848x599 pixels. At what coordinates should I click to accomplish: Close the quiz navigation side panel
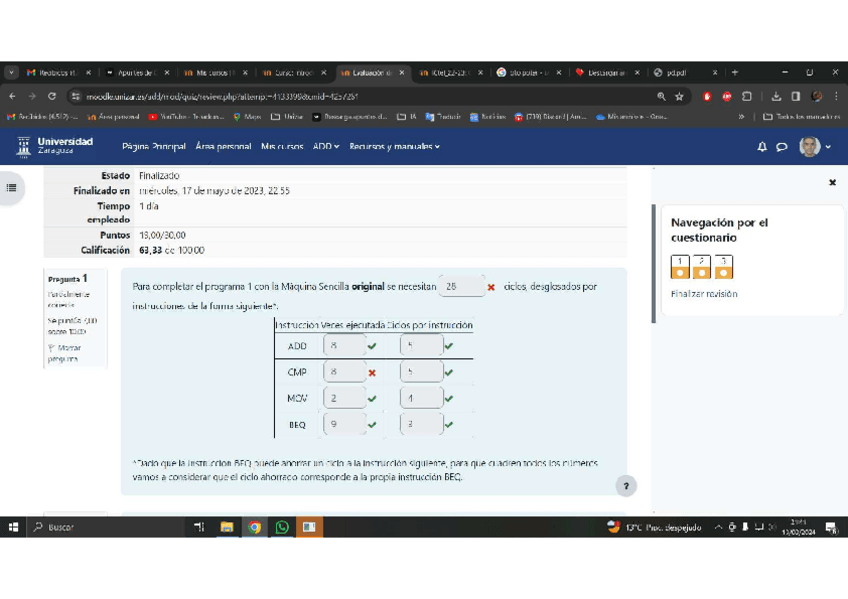(x=832, y=183)
